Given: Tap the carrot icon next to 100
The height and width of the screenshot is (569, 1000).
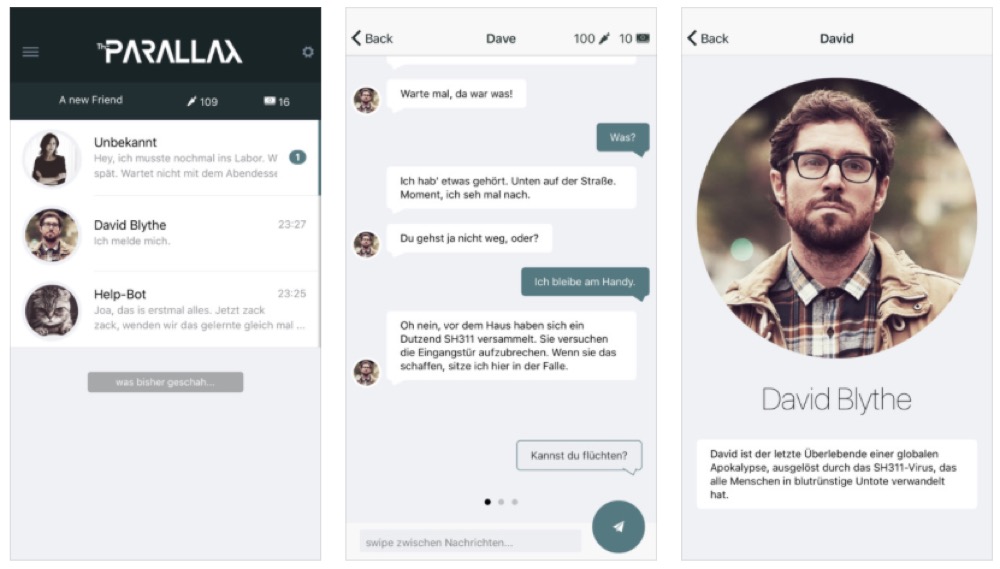Looking at the screenshot, I should point(604,38).
